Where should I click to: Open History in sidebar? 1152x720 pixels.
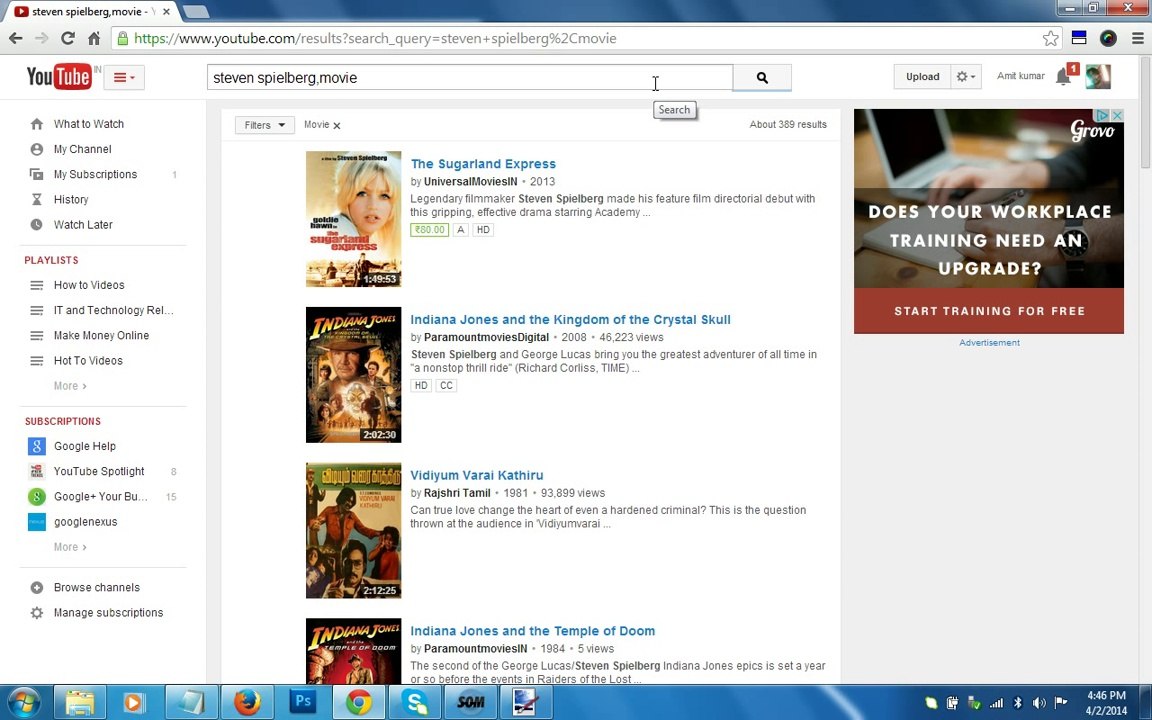71,199
